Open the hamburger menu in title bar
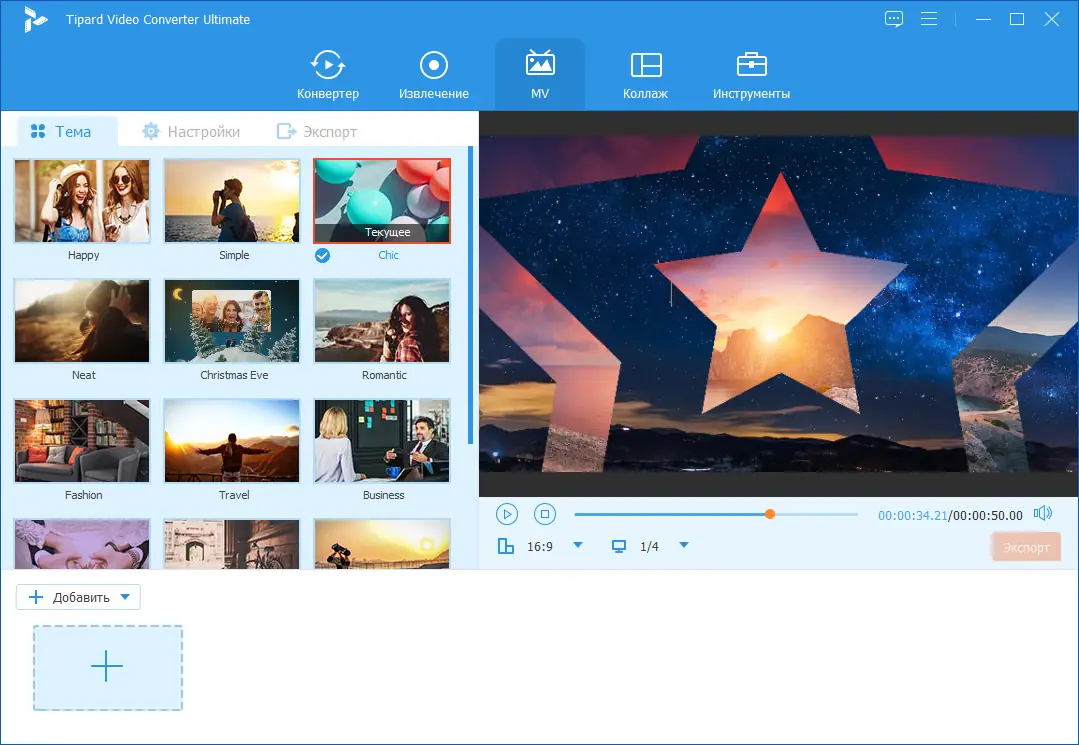1079x745 pixels. [x=929, y=19]
